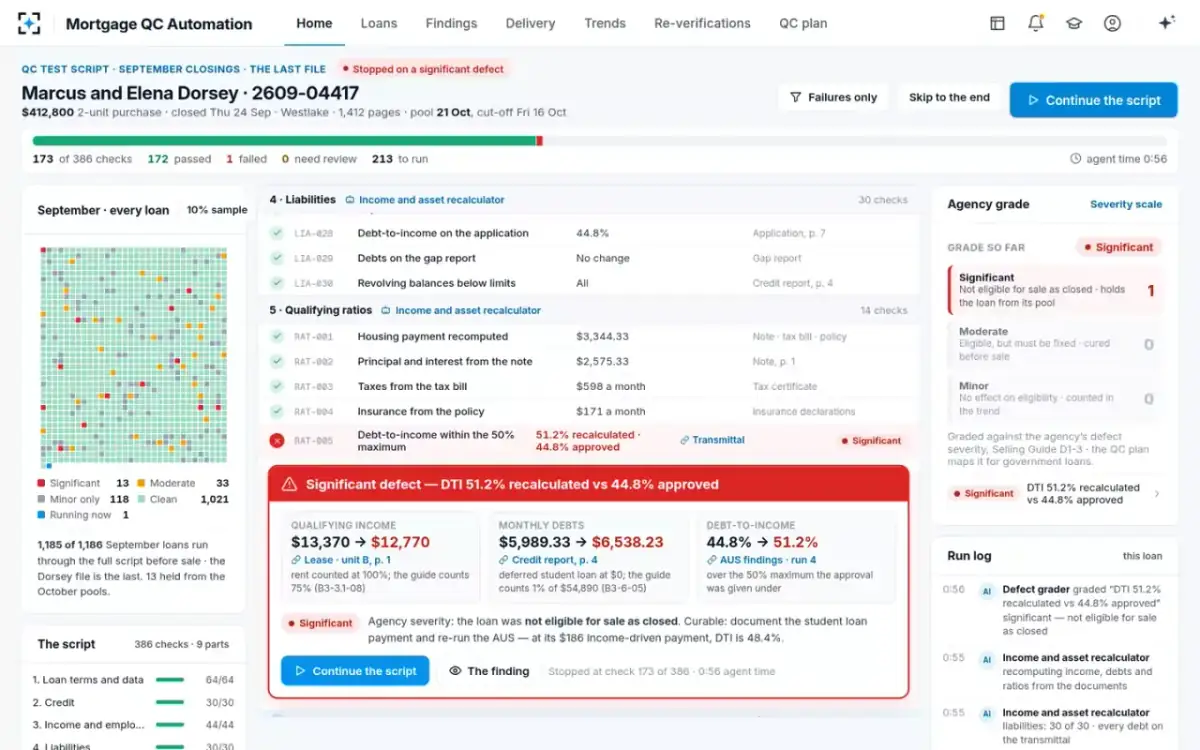Expand the Moderate severity grade row
The width and height of the screenshot is (1200, 750).
click(x=1055, y=344)
